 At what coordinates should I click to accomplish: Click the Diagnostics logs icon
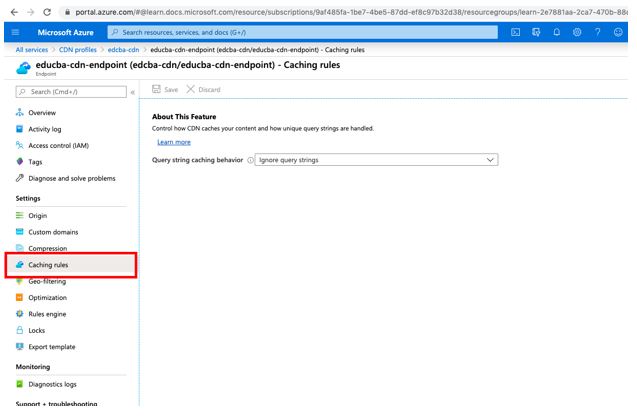pyautogui.click(x=20, y=384)
